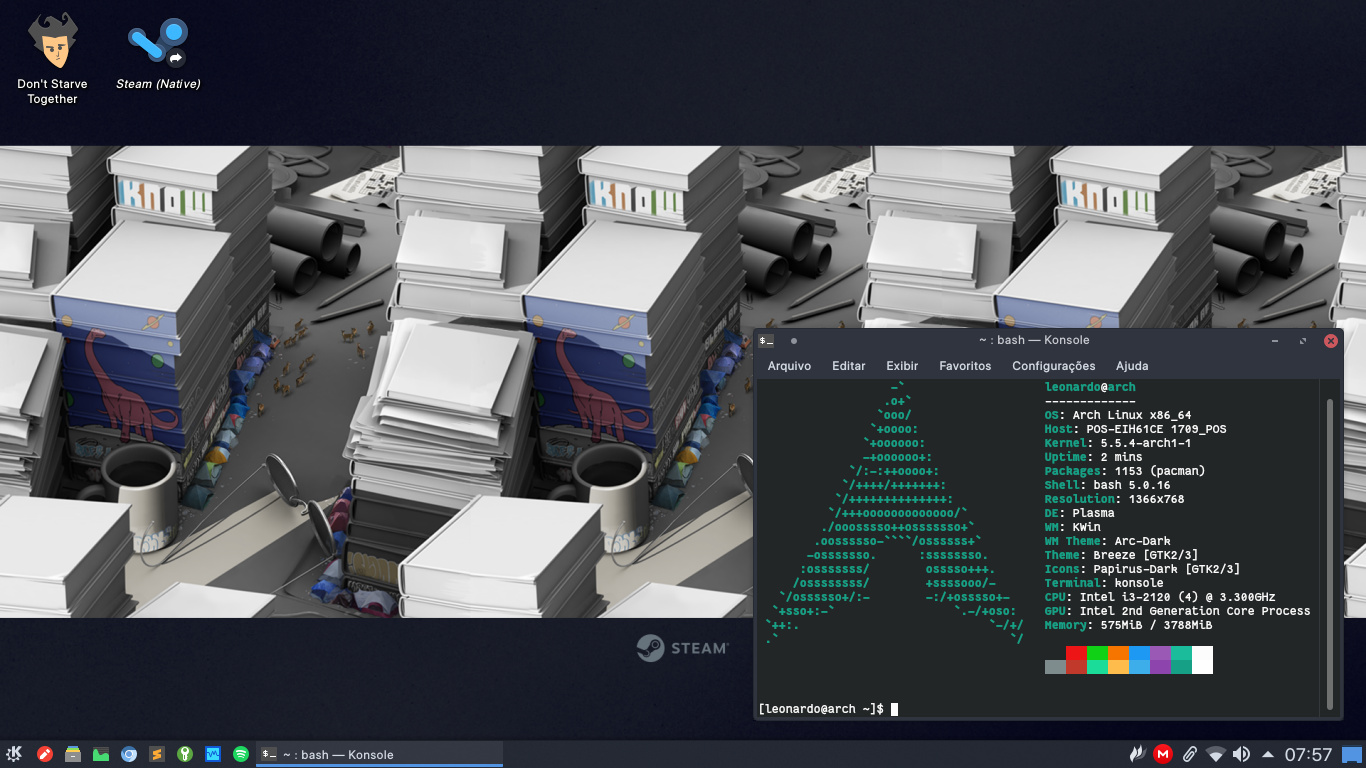
Task: Open the clipboard paperclip tray icon
Action: pyautogui.click(x=1190, y=754)
